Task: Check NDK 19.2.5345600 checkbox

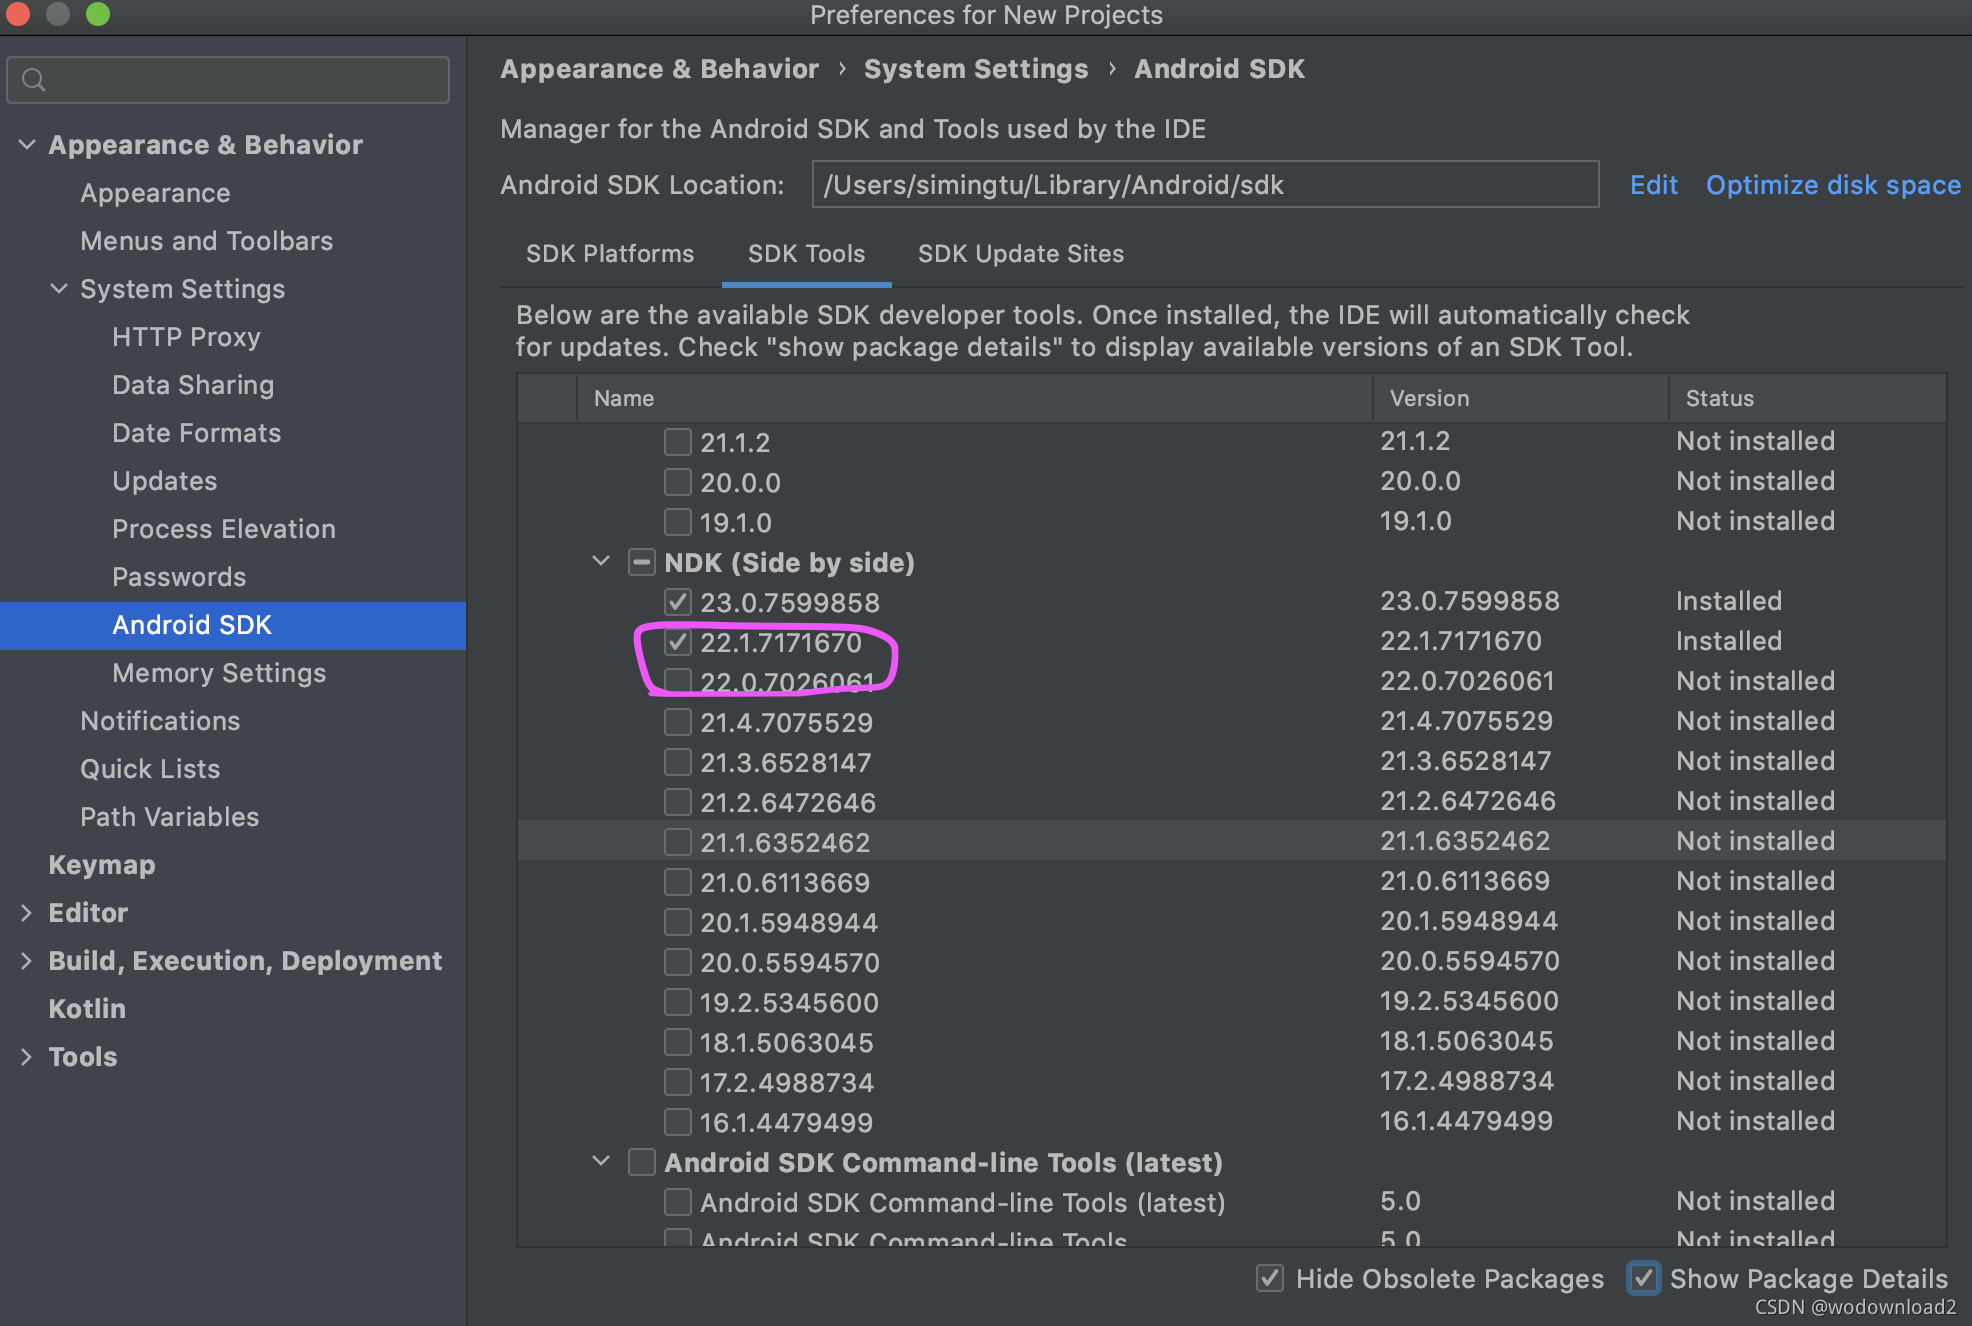Action: (677, 1002)
